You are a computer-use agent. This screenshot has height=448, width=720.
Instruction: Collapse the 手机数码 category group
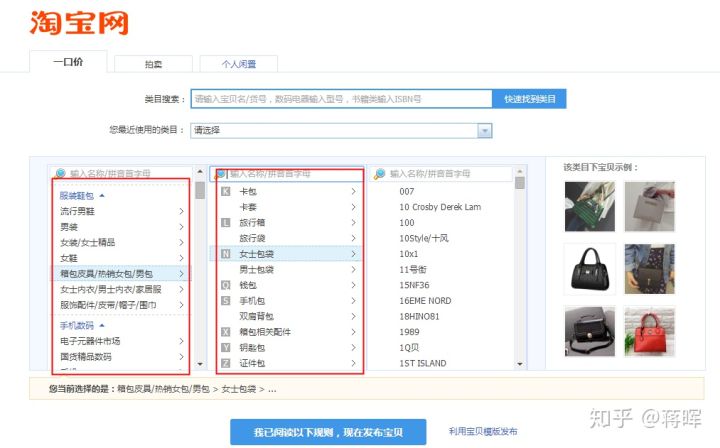point(82,325)
